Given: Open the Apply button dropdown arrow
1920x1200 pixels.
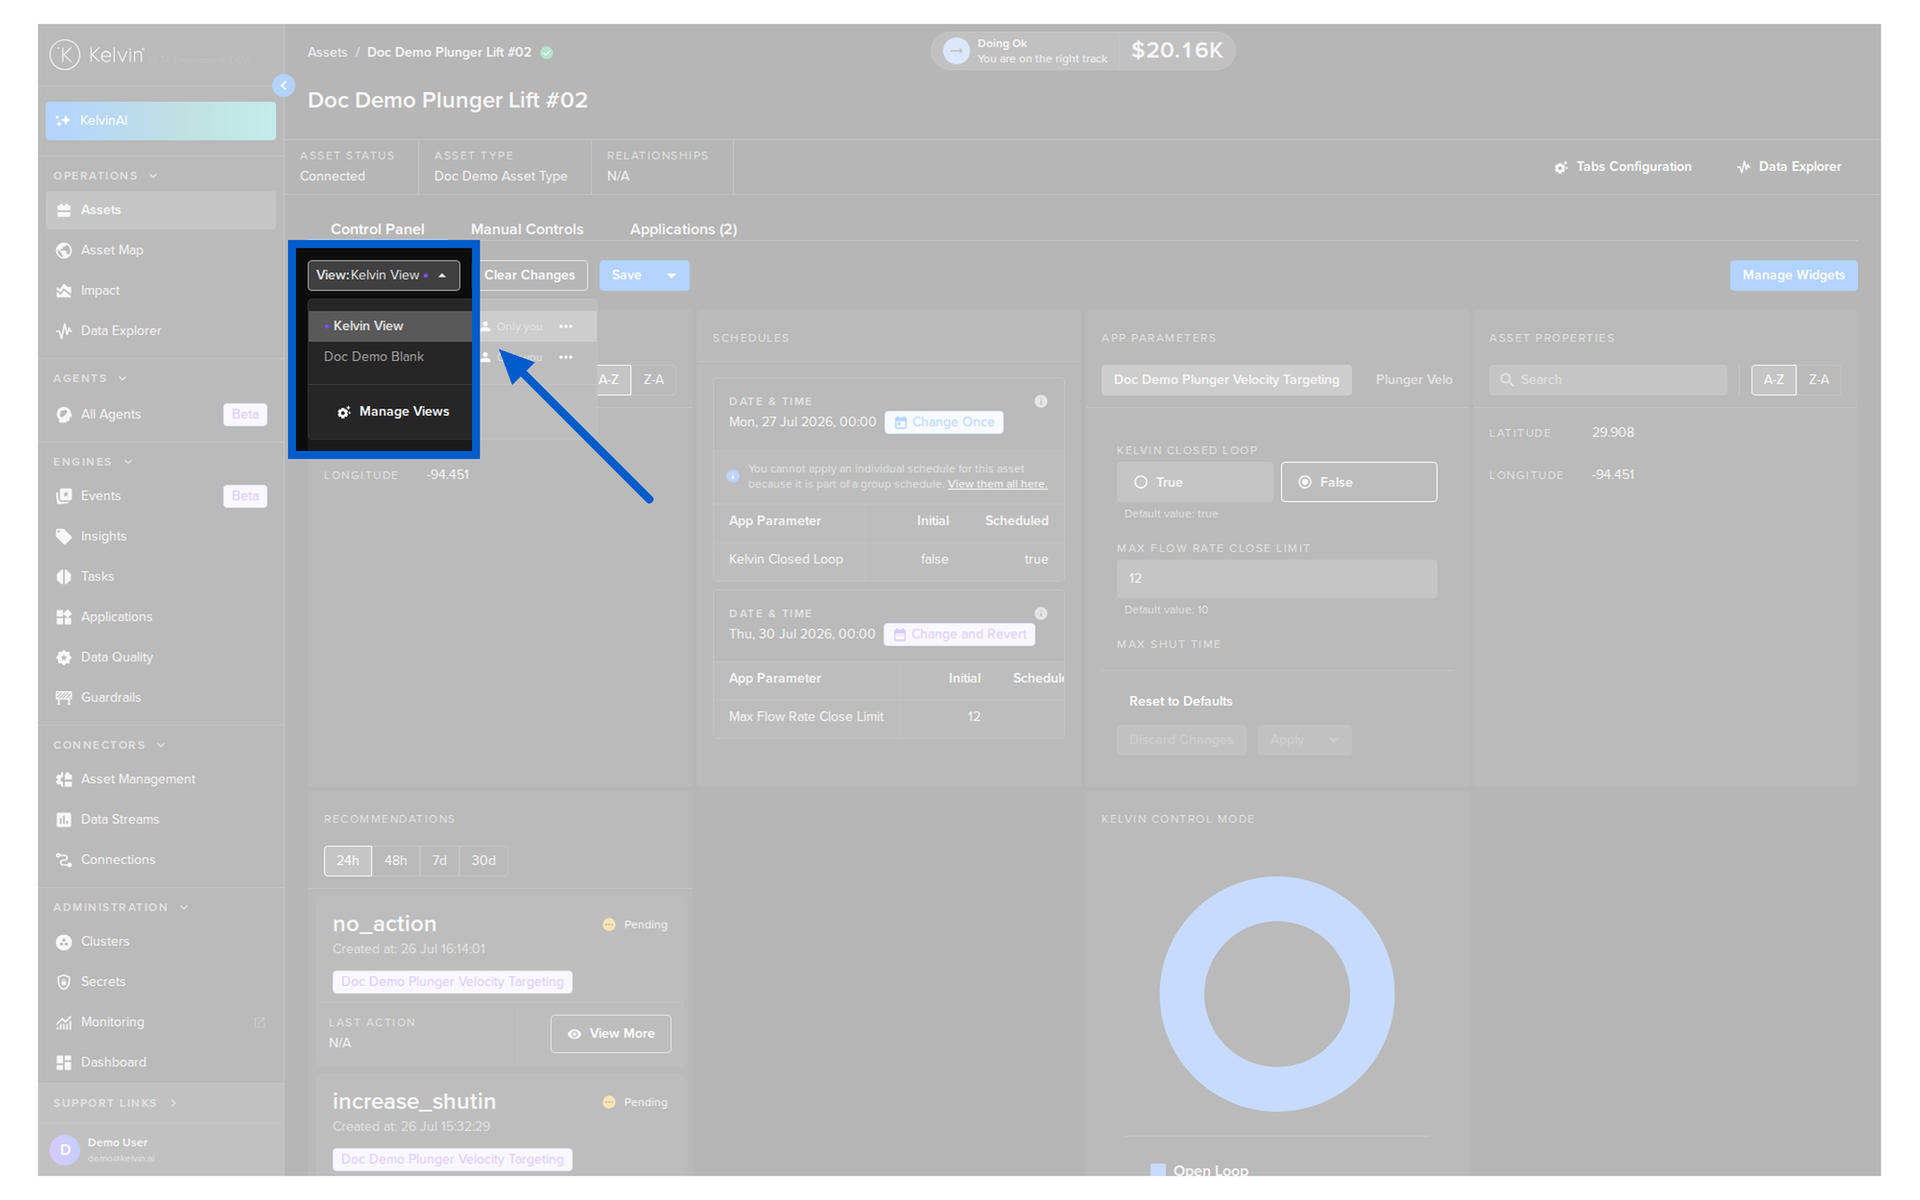Looking at the screenshot, I should pyautogui.click(x=1333, y=740).
